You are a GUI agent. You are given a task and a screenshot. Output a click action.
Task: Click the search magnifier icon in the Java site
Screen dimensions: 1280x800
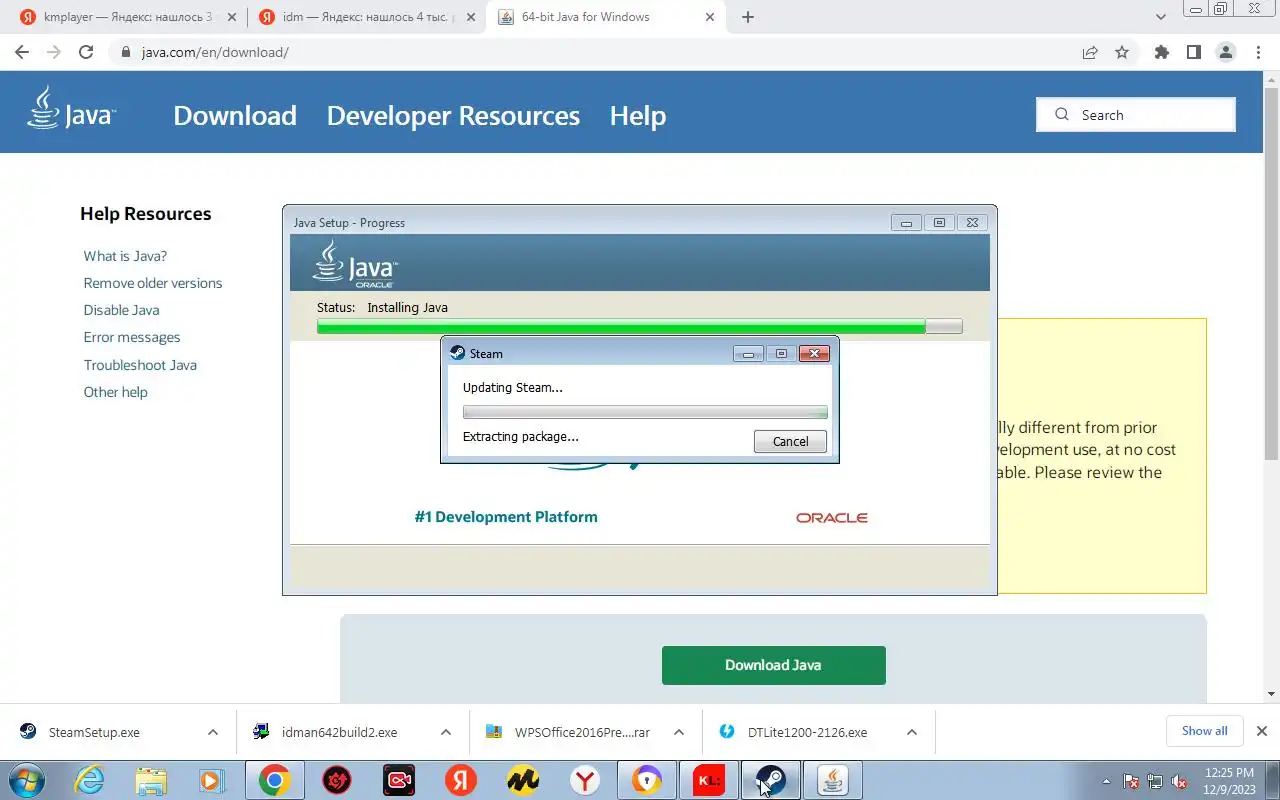(x=1062, y=115)
